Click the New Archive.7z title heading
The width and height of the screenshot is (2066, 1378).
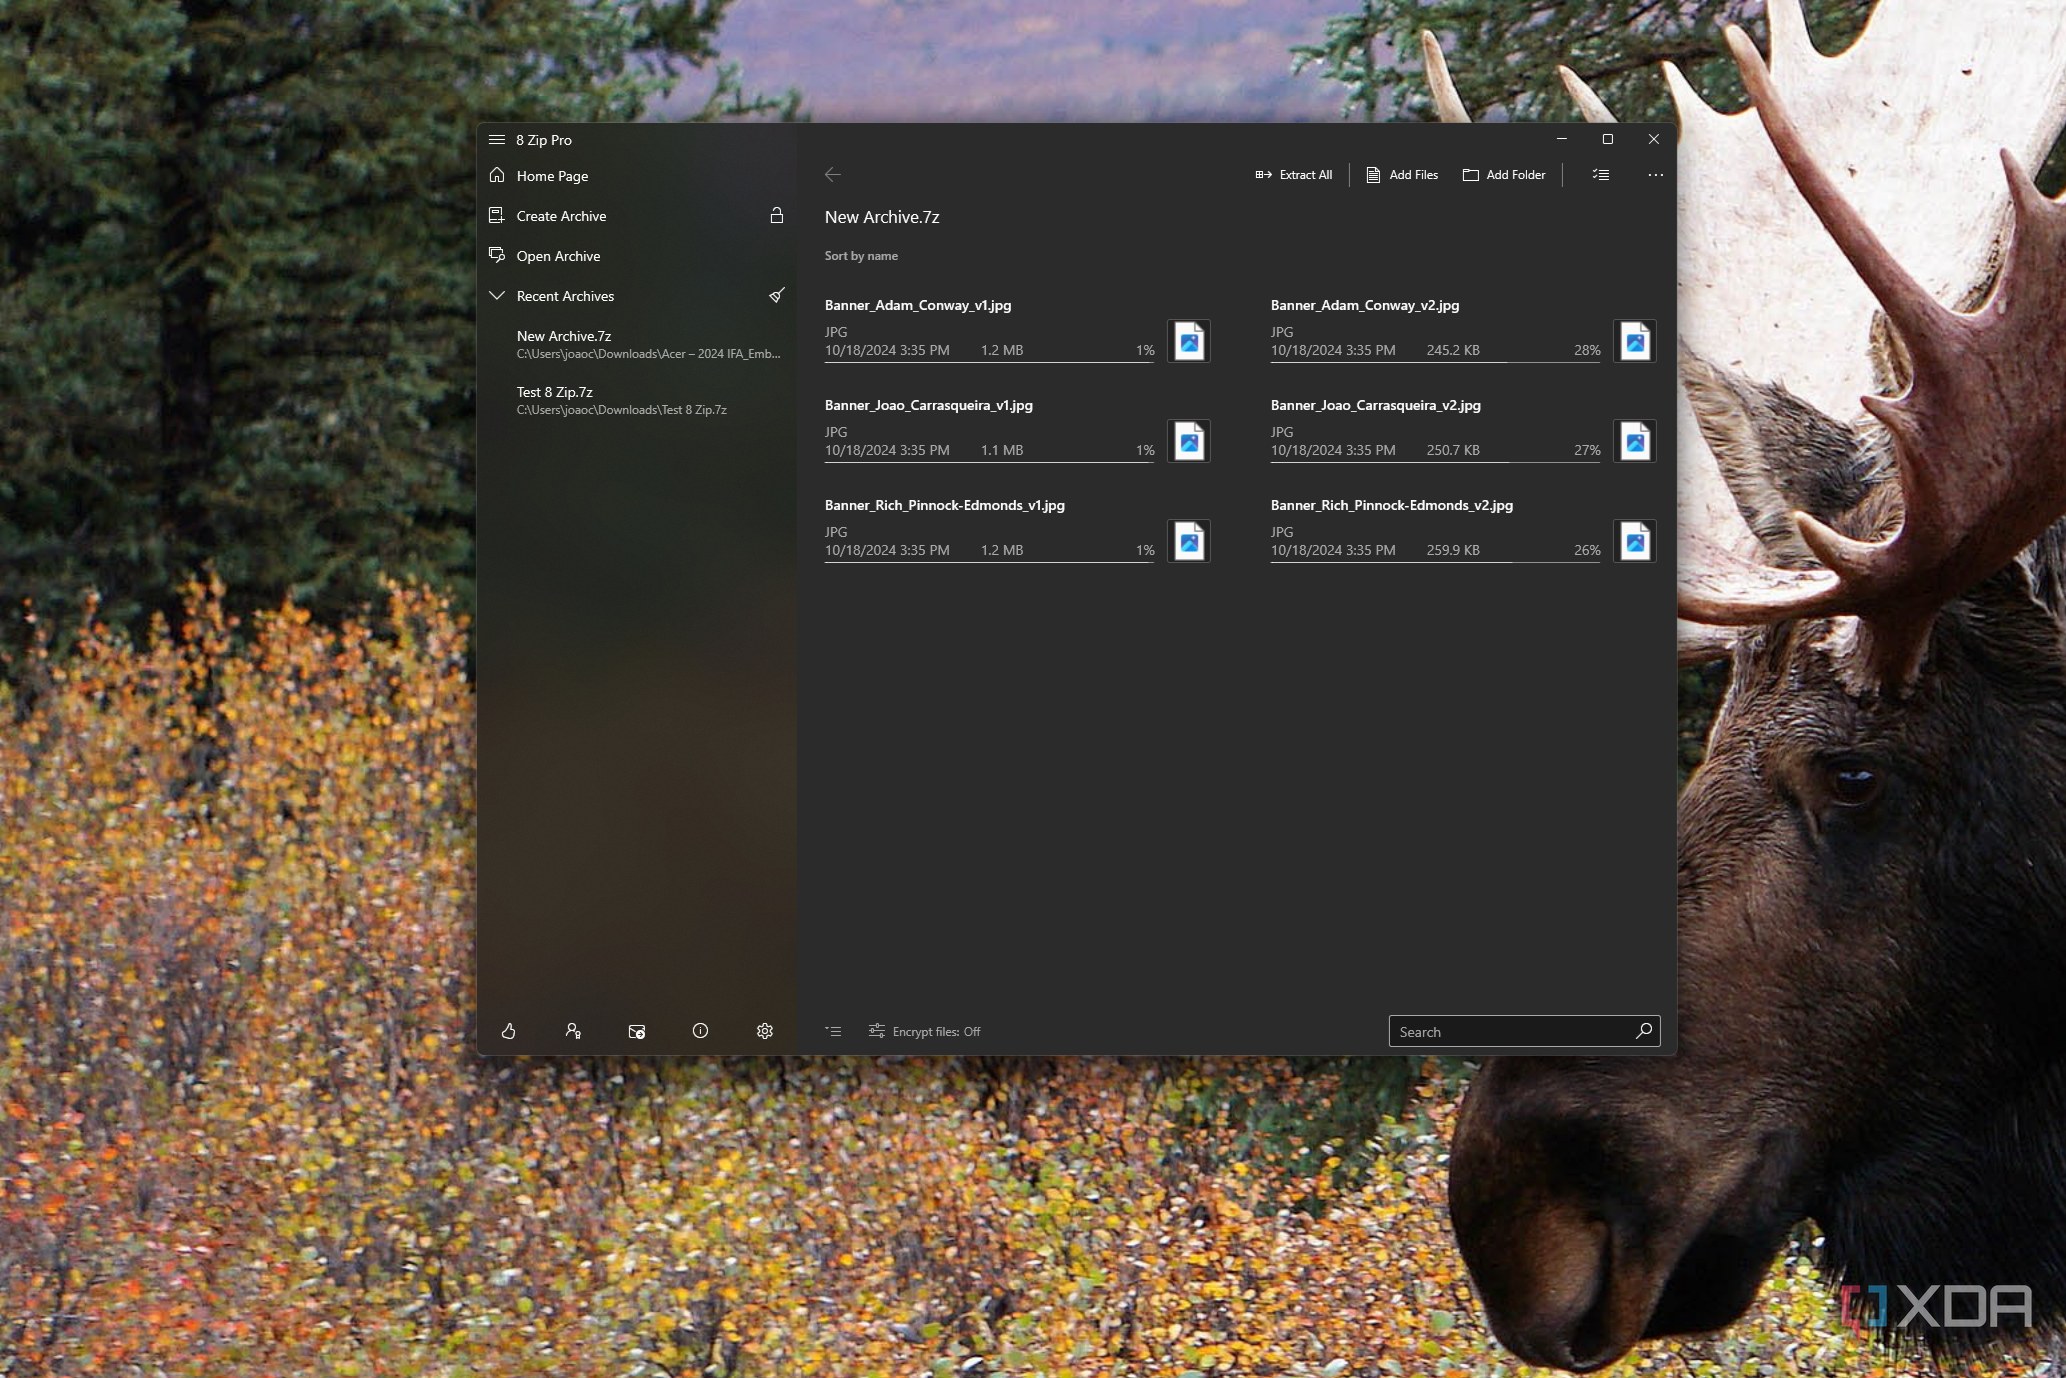tap(882, 217)
